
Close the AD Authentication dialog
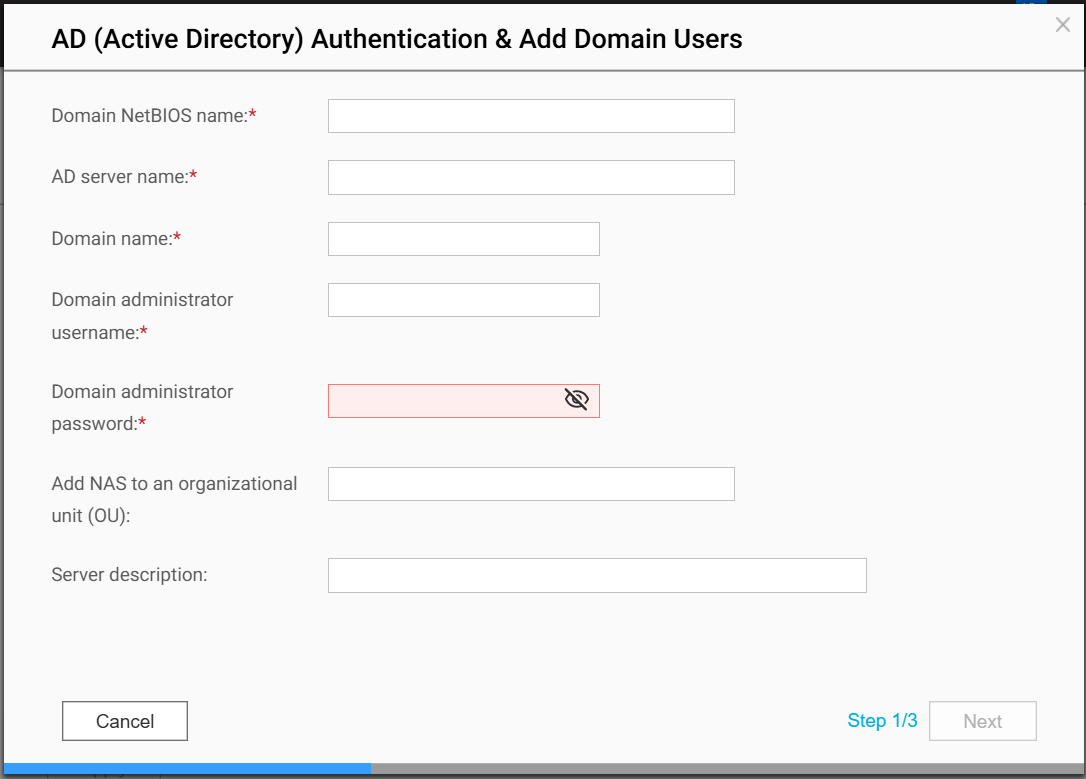coord(1062,26)
